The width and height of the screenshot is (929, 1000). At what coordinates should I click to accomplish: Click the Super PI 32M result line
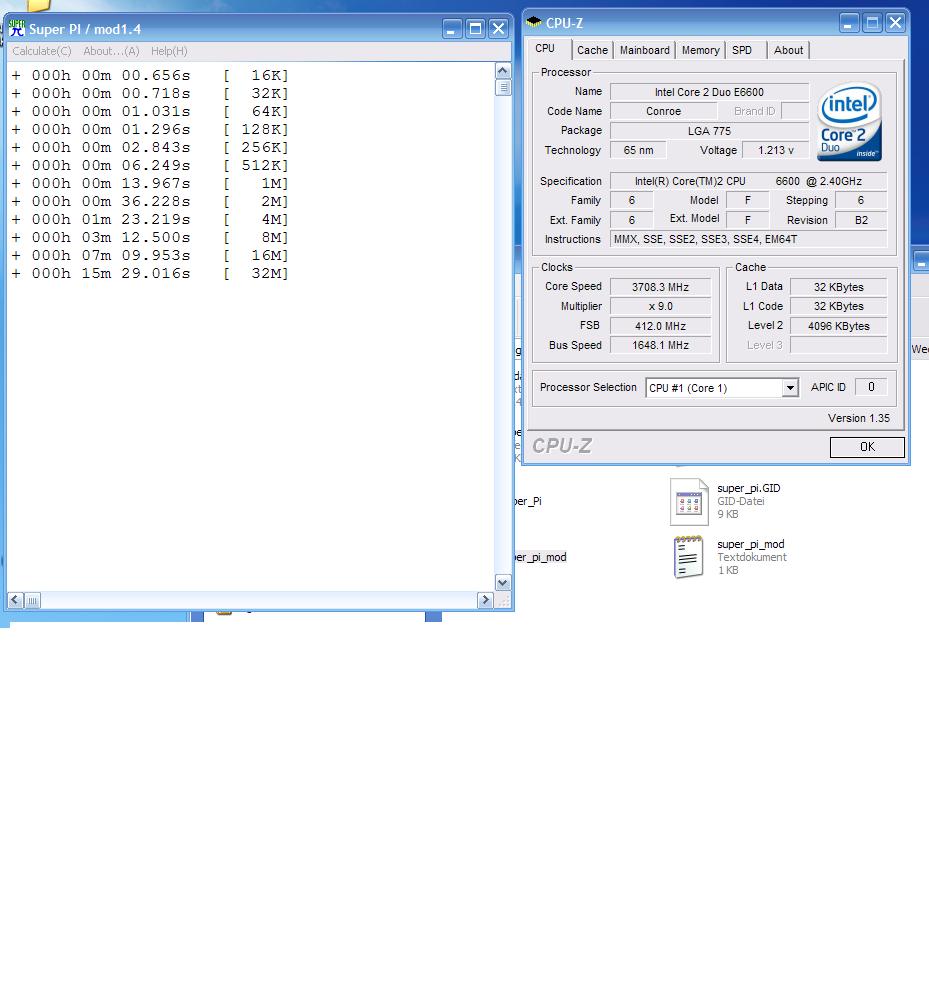pos(150,274)
